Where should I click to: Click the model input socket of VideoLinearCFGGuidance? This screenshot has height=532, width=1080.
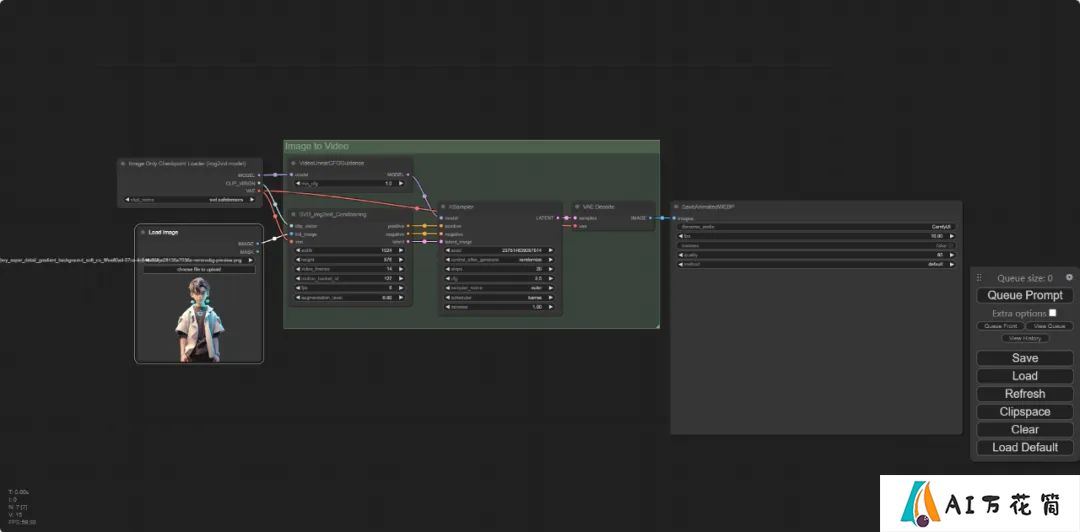coord(292,175)
